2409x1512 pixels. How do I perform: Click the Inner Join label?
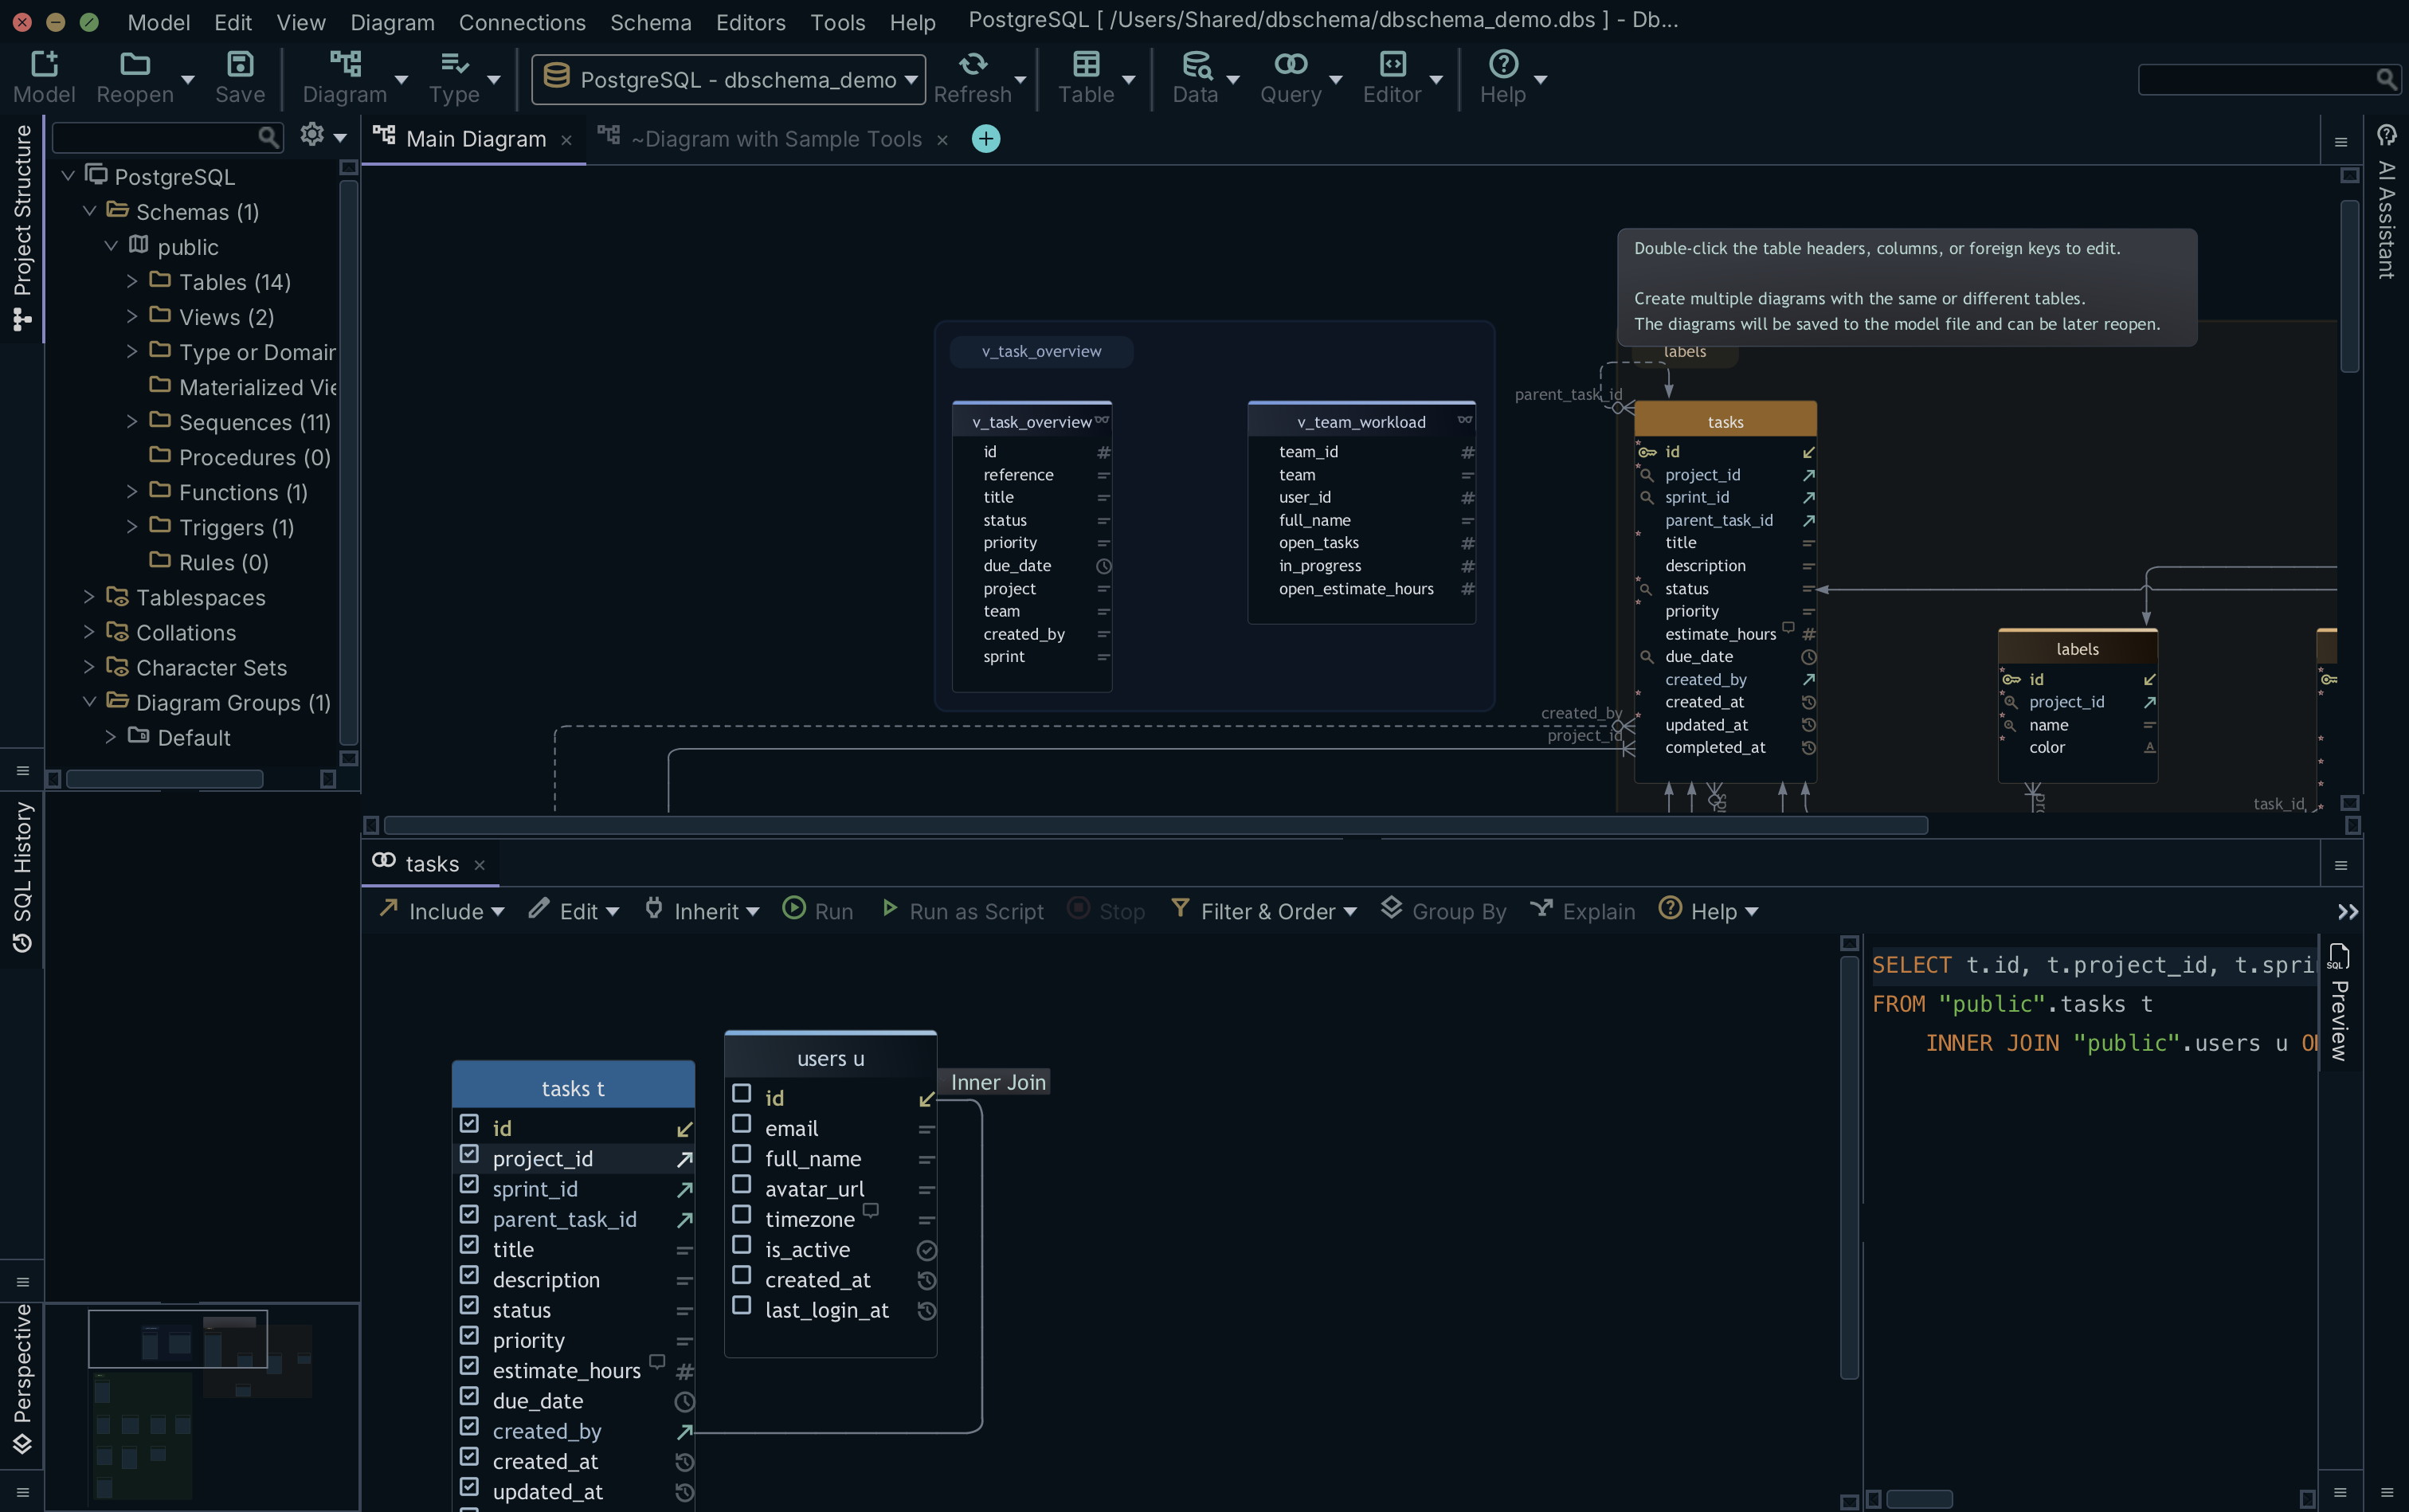pos(997,1082)
